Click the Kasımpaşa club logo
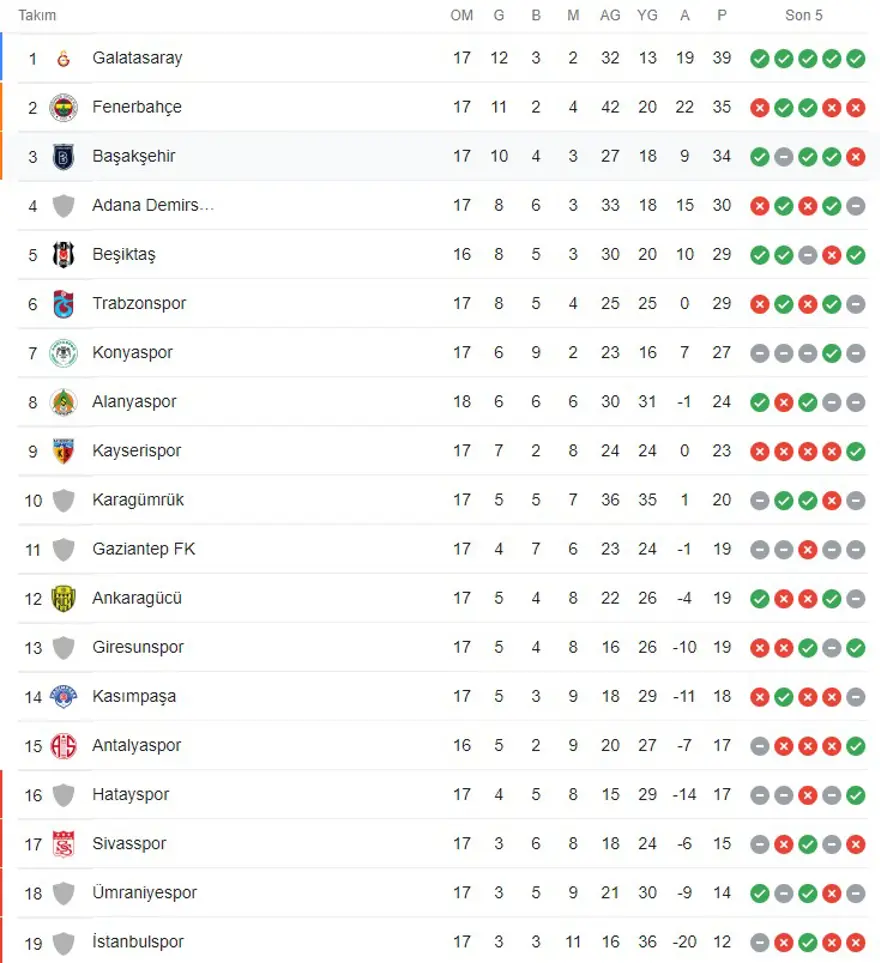Screen dimensions: 880x963 click(x=64, y=696)
